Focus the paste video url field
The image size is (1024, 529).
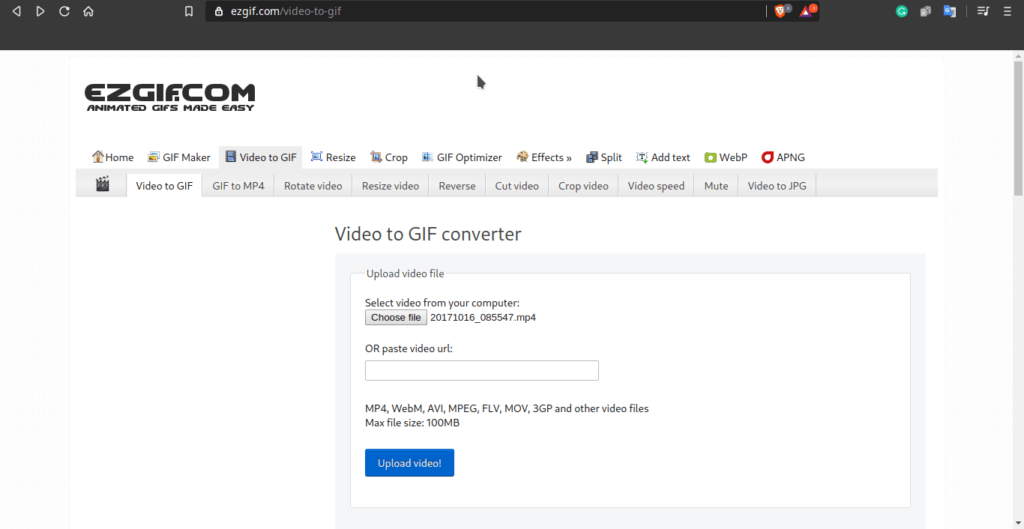[482, 370]
